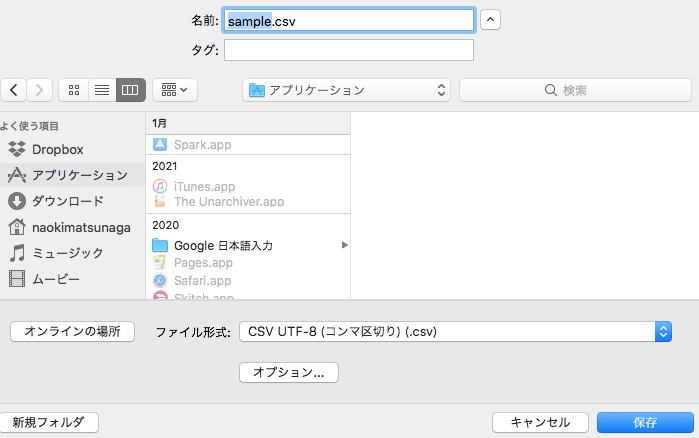Screen dimensions: 699x438
Task: Click The Unarchiver.app icon
Action: coord(160,201)
